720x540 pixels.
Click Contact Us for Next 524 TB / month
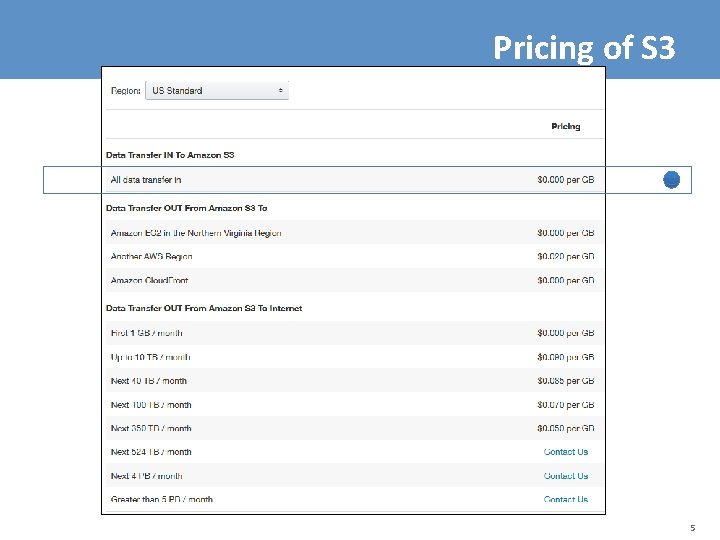[566, 452]
